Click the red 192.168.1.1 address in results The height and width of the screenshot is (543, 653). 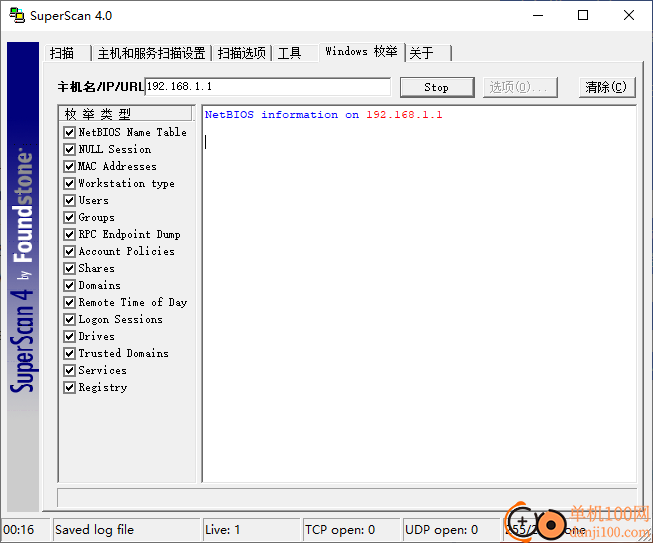point(404,115)
